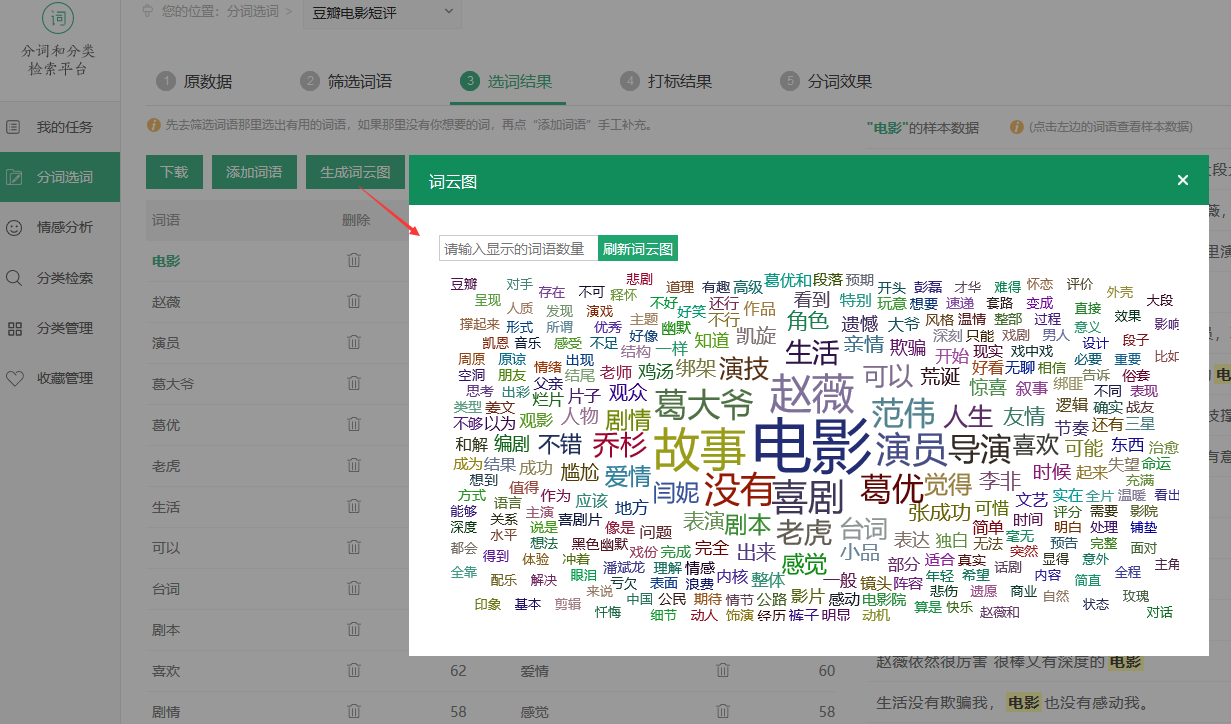Viewport: 1231px width, 724px height.
Task: Click the word 感觉 in the table row with count 58
Action: pos(534,712)
